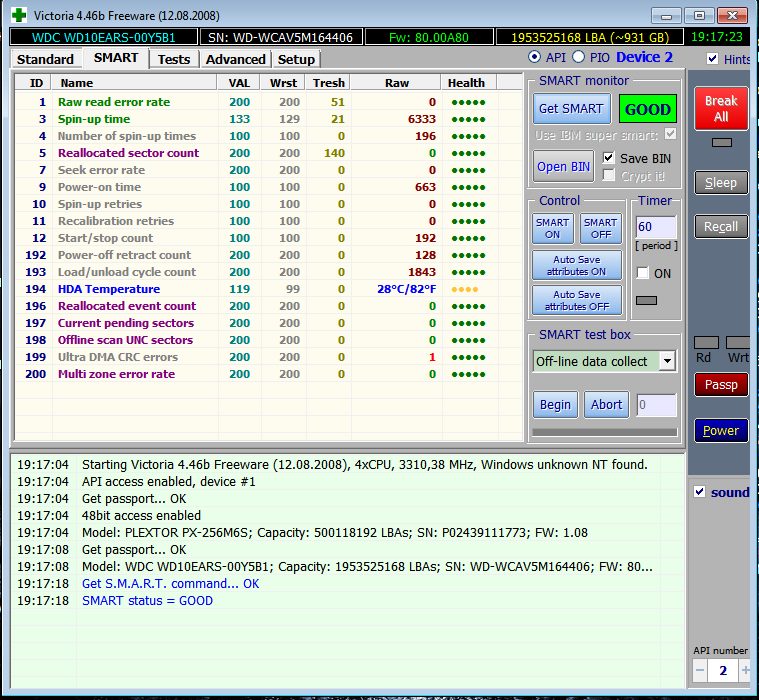Click the indicator lamp below Break All

pyautogui.click(x=722, y=142)
